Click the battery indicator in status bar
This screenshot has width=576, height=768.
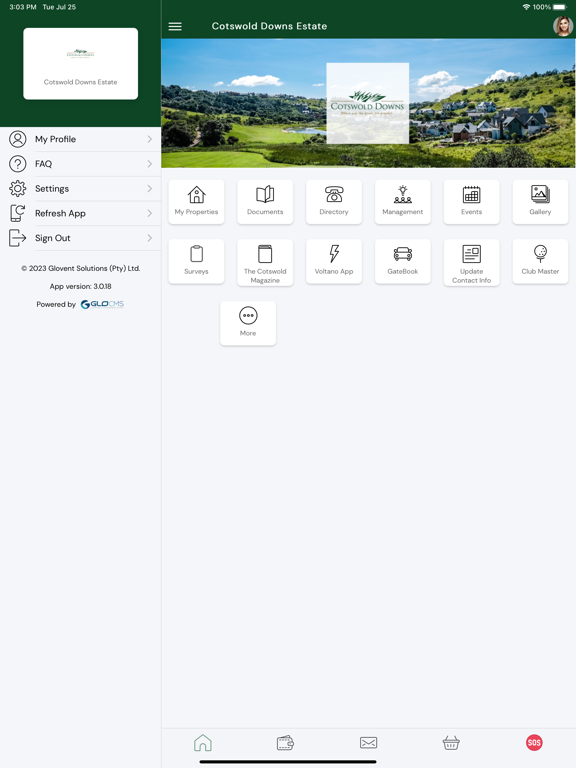(x=560, y=7)
